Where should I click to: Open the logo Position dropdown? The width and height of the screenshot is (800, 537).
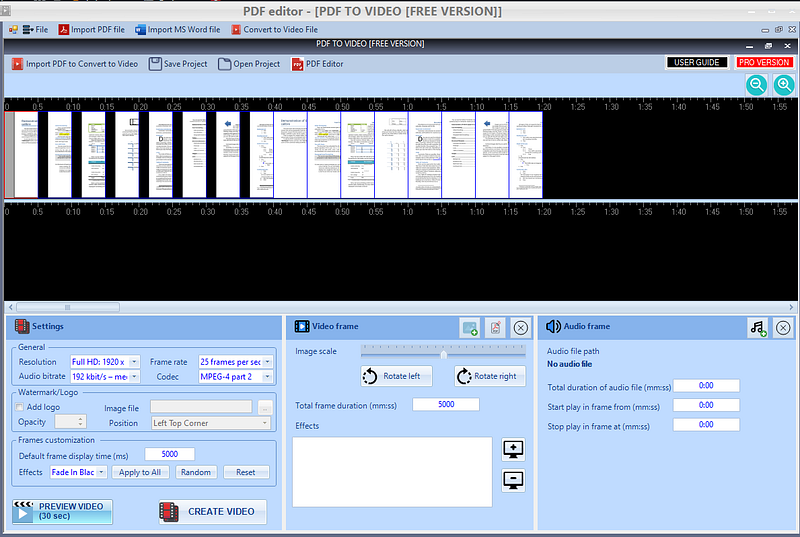pos(211,423)
